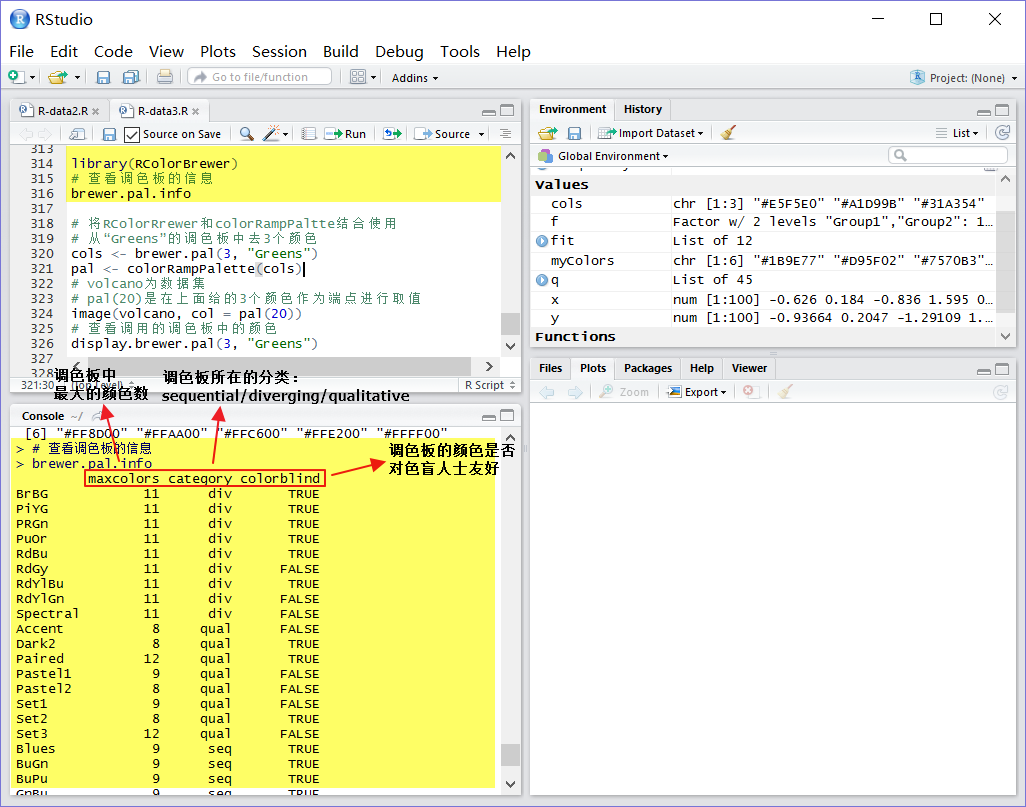Run the current line with the Run icon
The height and width of the screenshot is (807, 1026).
345,133
